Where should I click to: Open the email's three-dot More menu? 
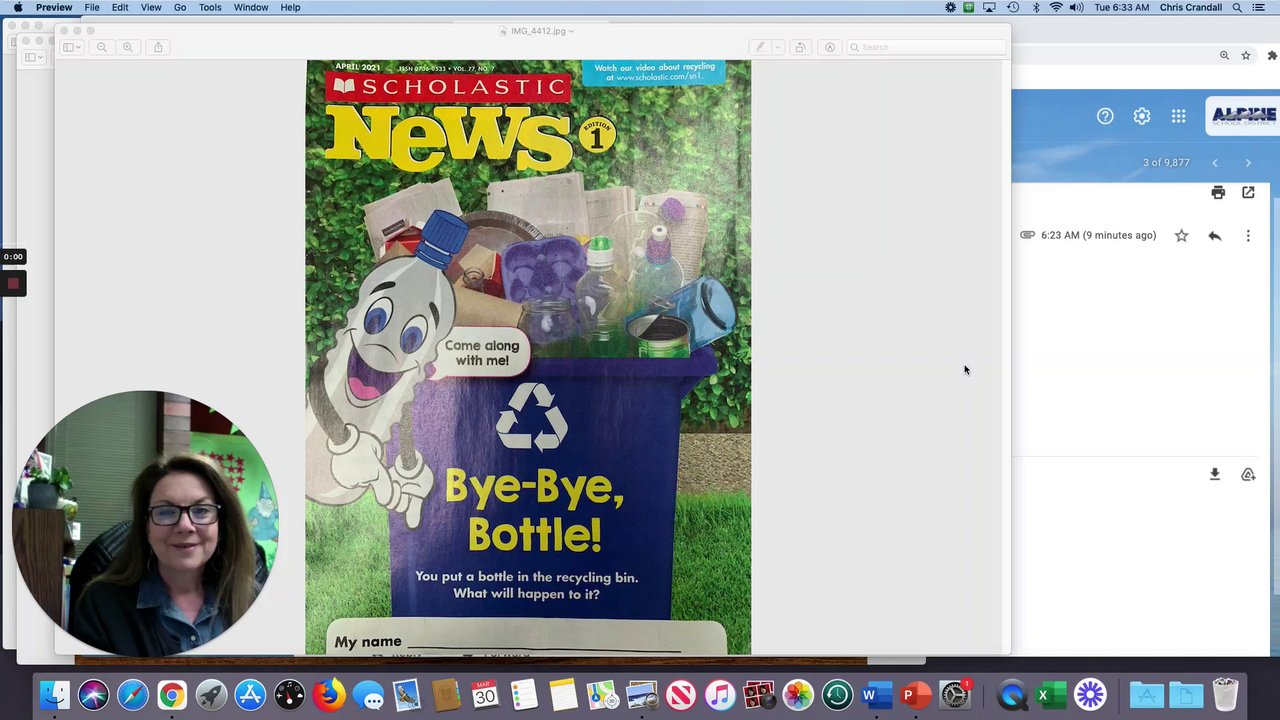point(1248,236)
